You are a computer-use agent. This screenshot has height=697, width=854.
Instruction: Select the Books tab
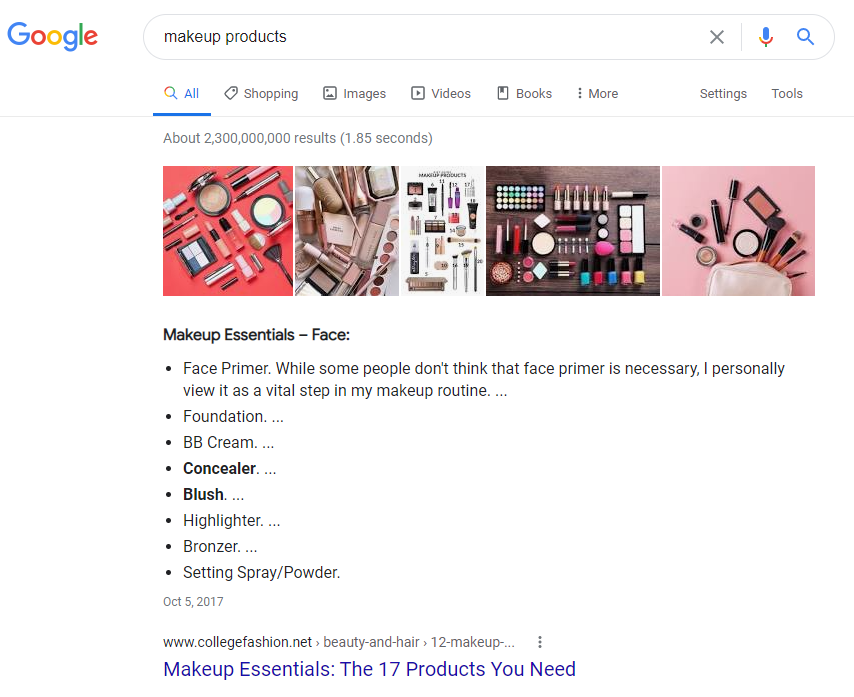524,93
